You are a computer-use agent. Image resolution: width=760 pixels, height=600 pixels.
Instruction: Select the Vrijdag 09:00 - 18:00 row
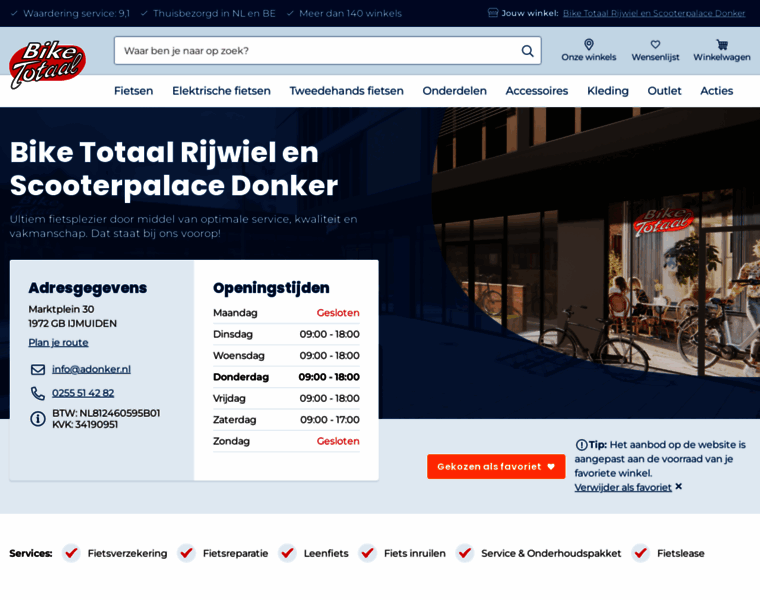[286, 398]
